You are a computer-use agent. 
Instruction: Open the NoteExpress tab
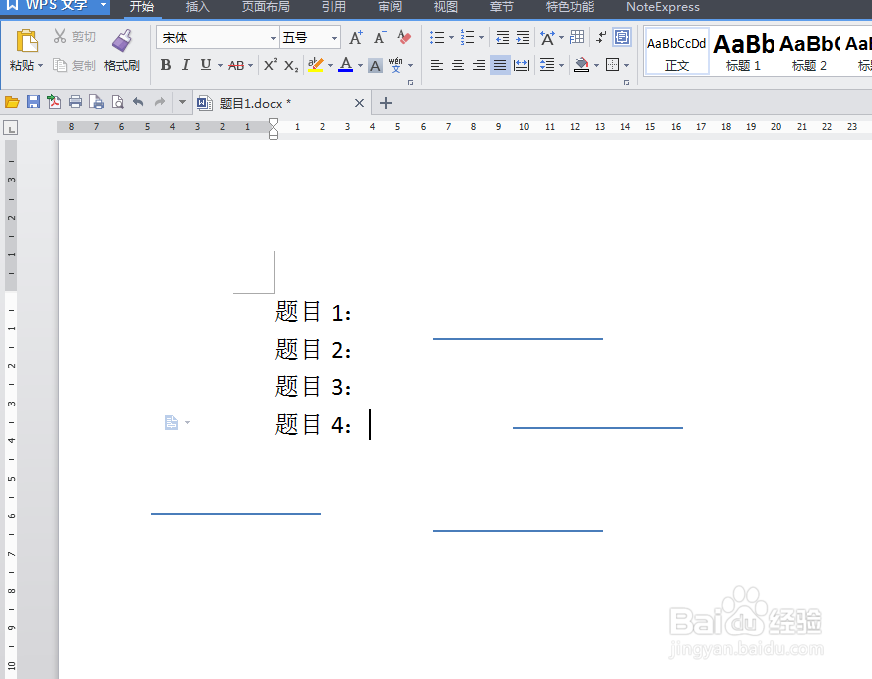[663, 7]
